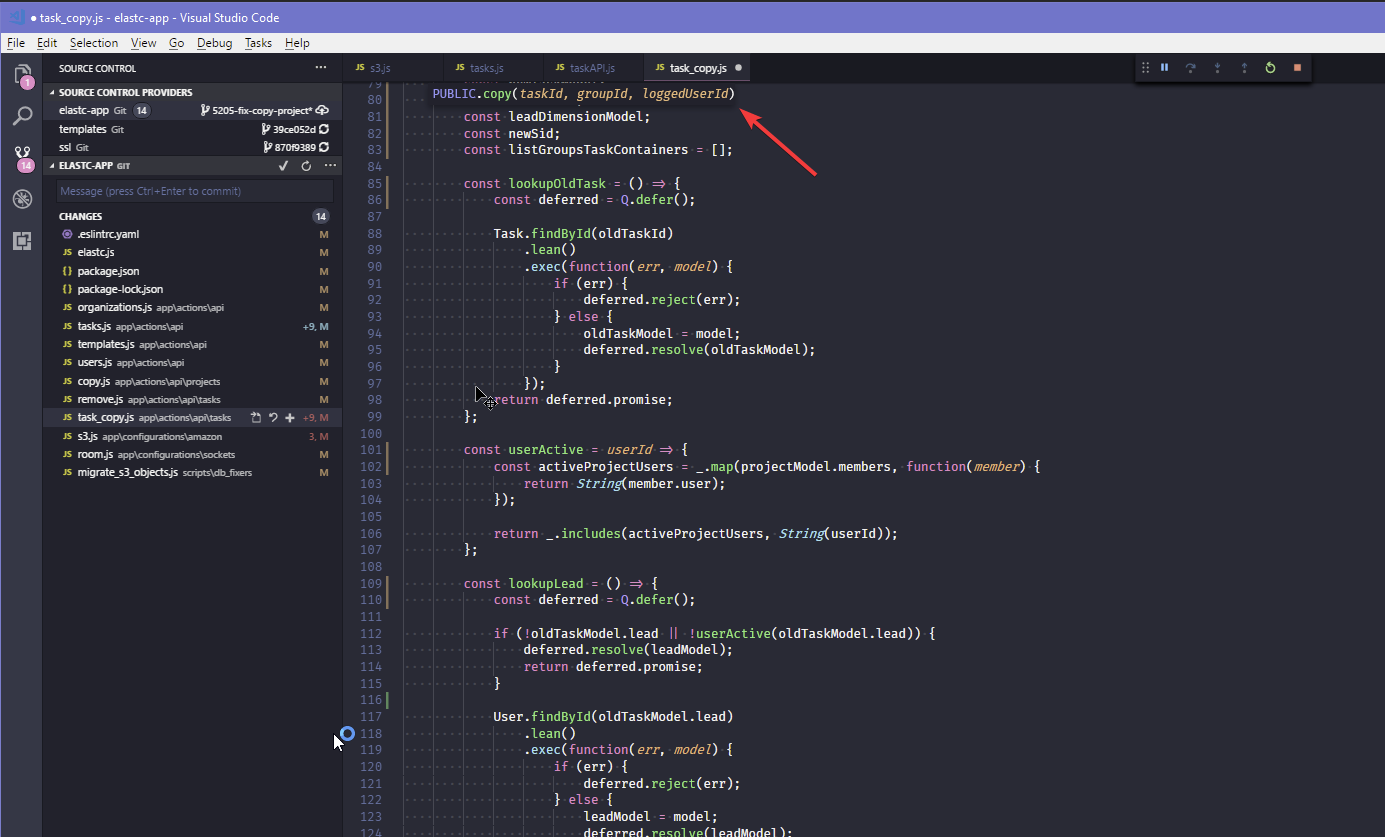Viewport: 1385px width, 837px height.
Task: Open more actions for ELASTC-APP git
Action: tap(330, 166)
